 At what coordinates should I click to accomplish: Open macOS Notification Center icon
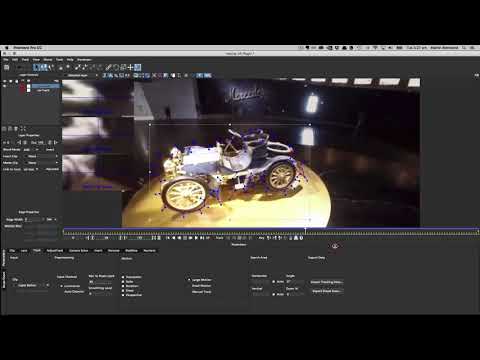coord(473,48)
